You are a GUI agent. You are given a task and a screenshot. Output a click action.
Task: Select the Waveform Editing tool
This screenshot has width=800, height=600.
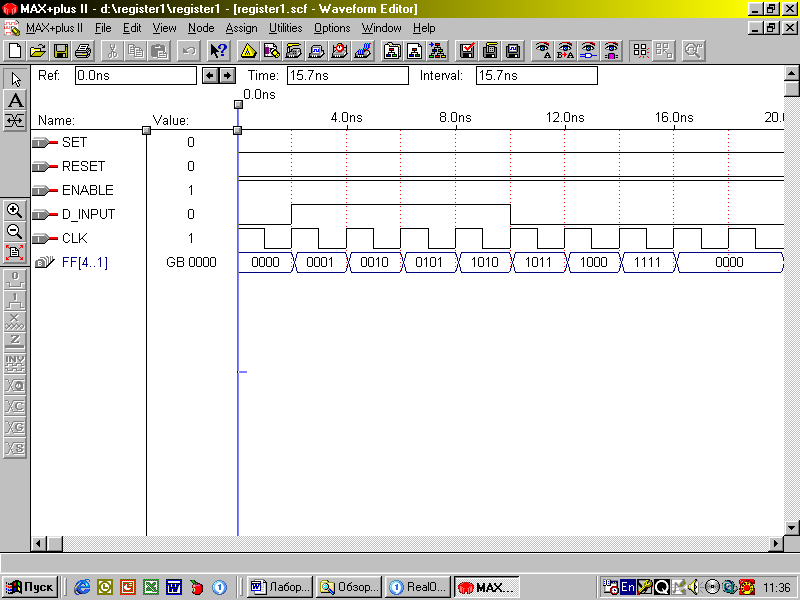point(15,121)
